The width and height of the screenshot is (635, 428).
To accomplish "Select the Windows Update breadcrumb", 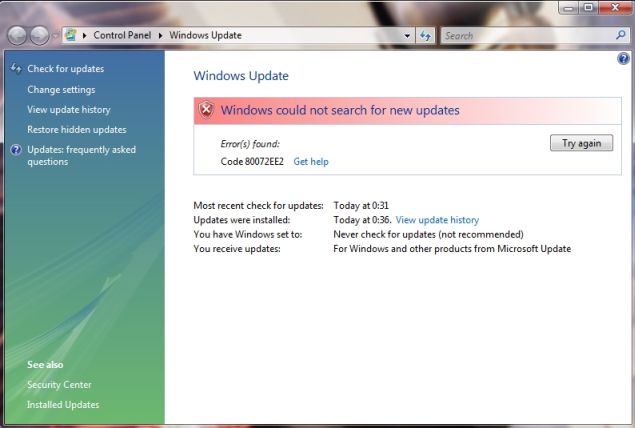I will [x=205, y=35].
